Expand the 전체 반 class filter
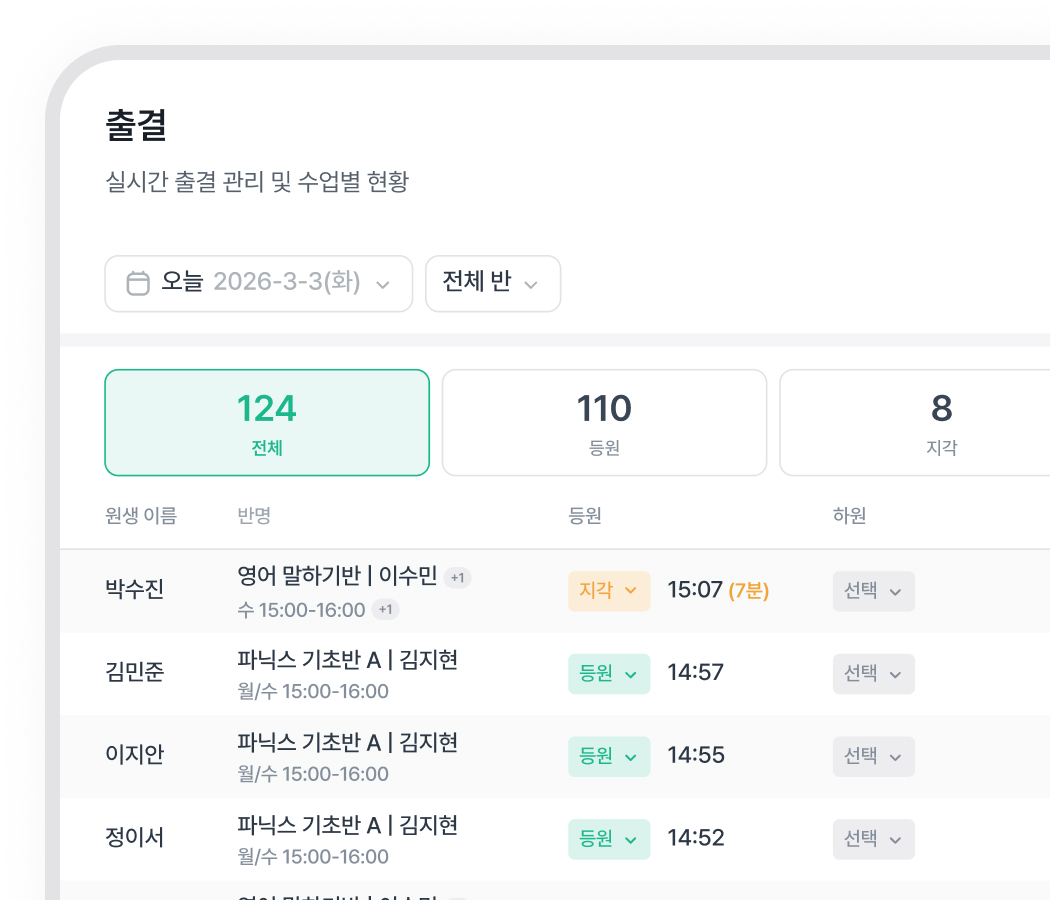This screenshot has height=900, width=1050. [492, 283]
